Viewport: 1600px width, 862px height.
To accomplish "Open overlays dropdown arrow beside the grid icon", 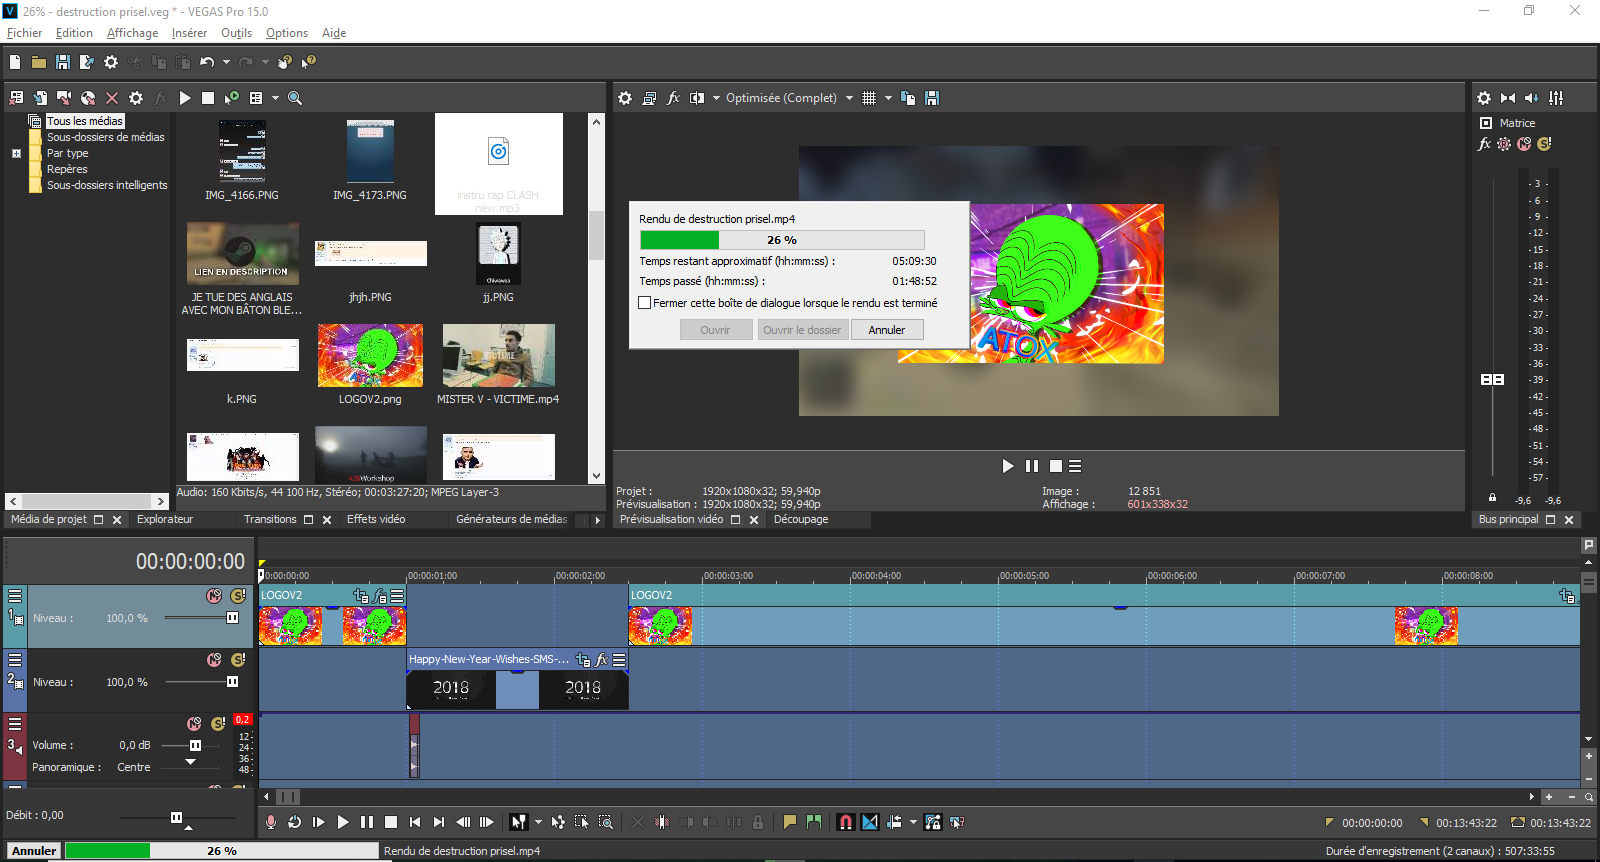I will (888, 98).
